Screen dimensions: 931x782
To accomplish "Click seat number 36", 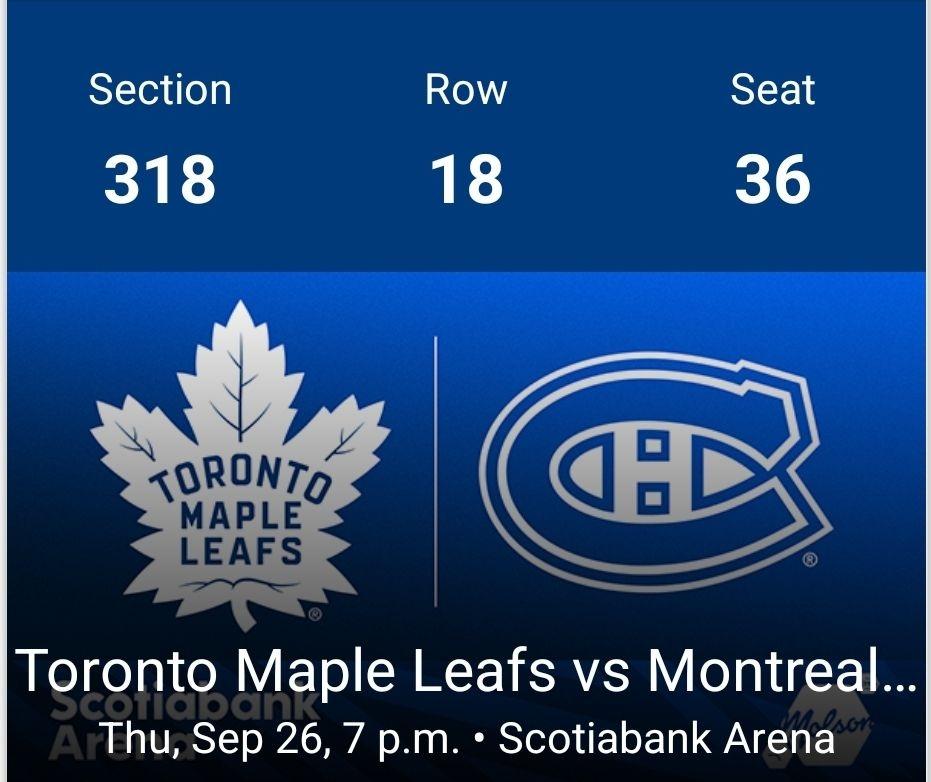I will 773,180.
